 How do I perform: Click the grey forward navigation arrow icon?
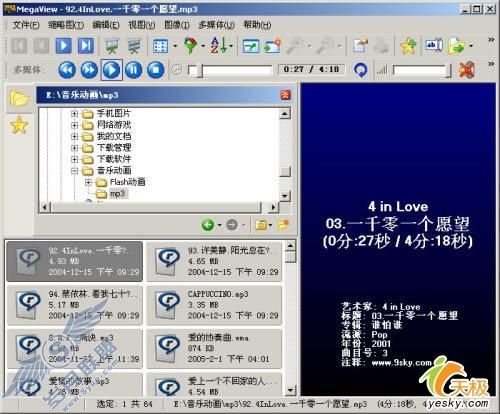tap(232, 225)
